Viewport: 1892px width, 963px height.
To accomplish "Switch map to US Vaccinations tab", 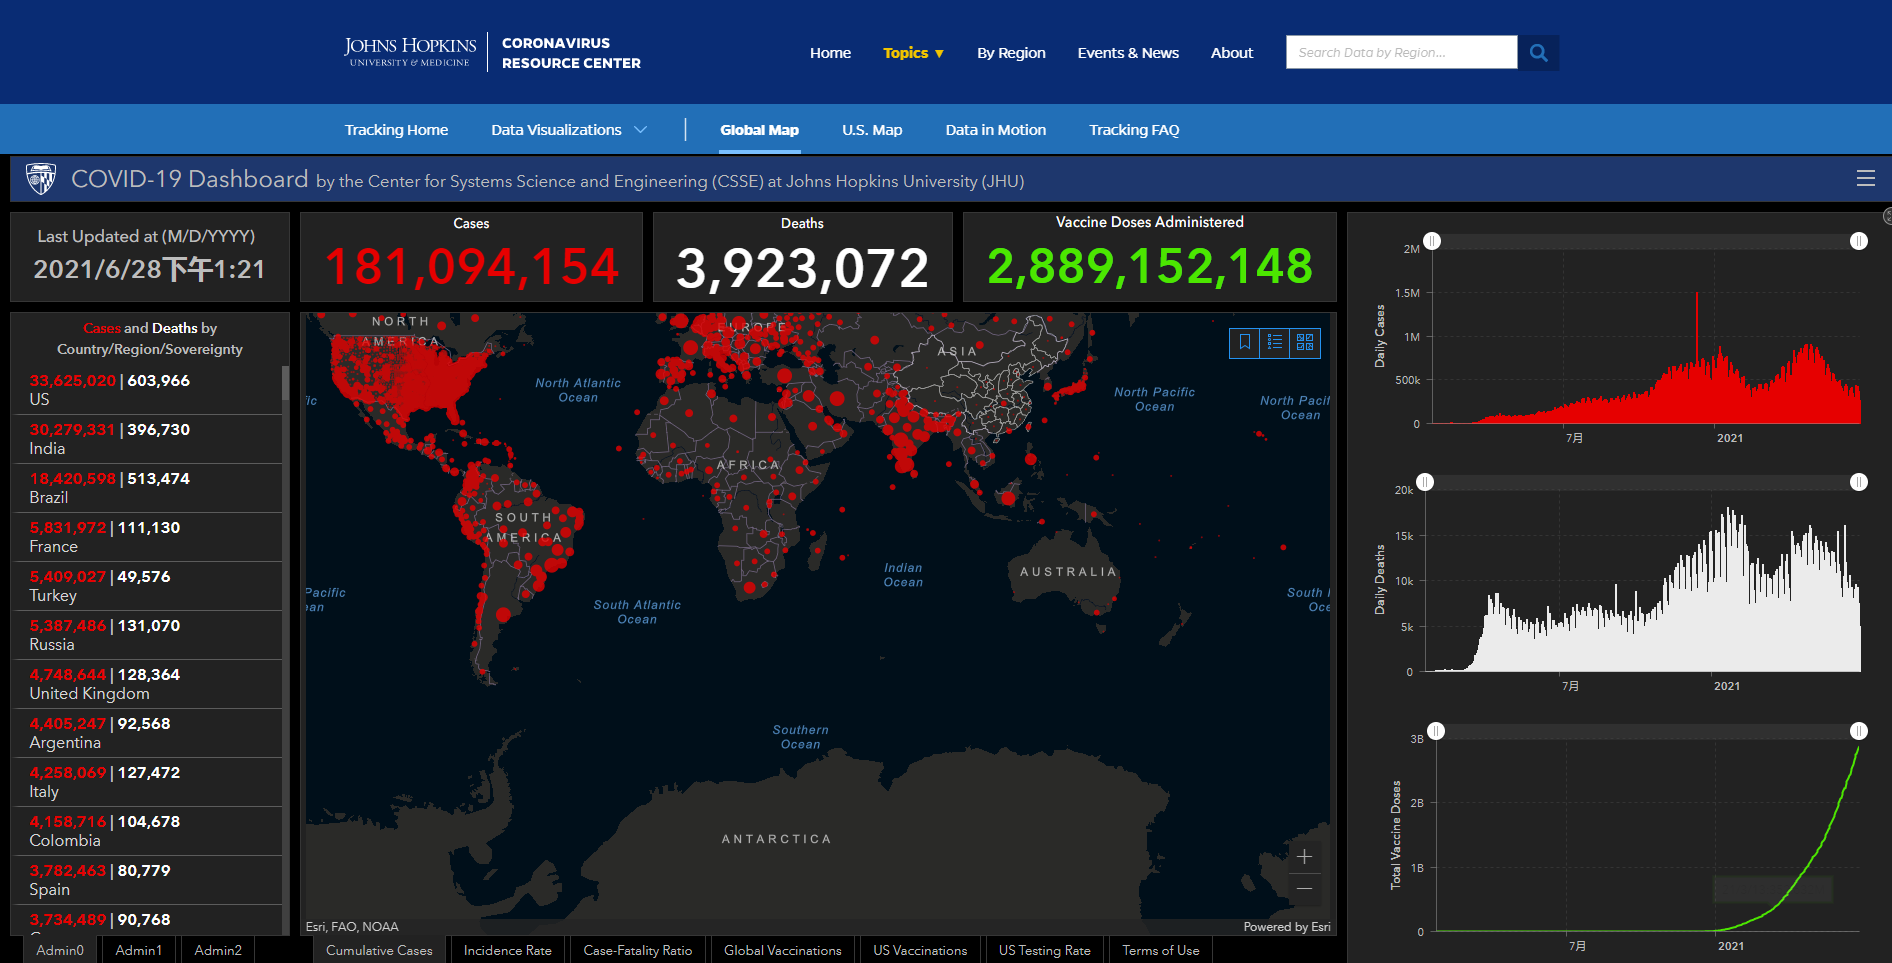I will pyautogui.click(x=920, y=950).
